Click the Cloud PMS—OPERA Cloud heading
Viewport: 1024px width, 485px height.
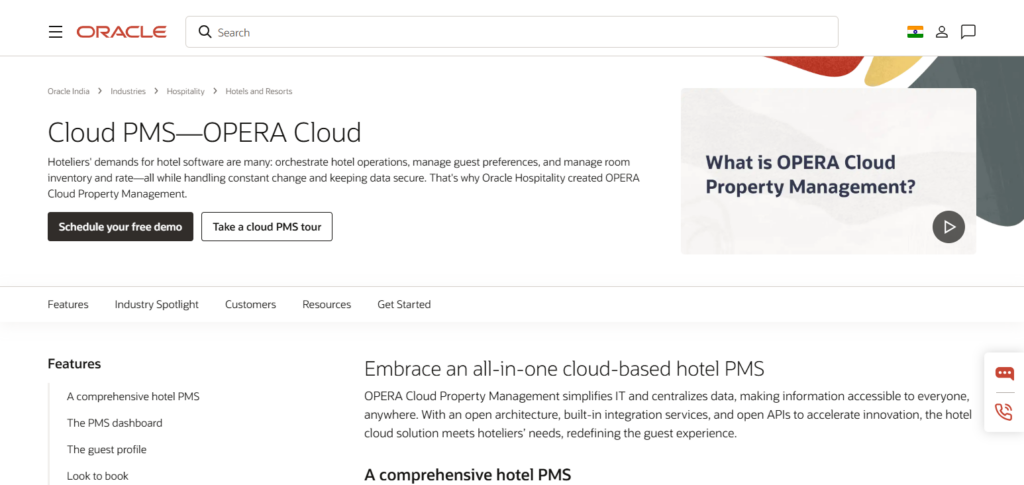[204, 133]
